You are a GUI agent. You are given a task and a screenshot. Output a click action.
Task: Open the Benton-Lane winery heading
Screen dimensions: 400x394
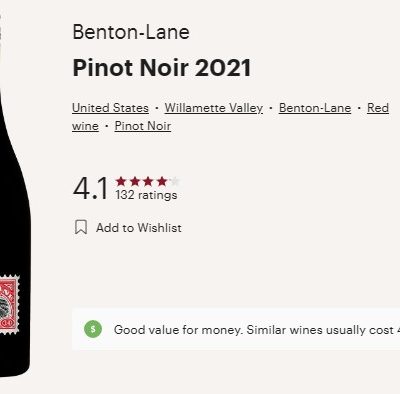[x=131, y=32]
